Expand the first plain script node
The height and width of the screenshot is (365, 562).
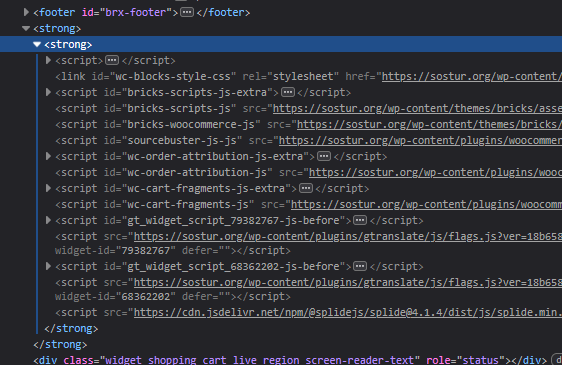[x=48, y=60]
